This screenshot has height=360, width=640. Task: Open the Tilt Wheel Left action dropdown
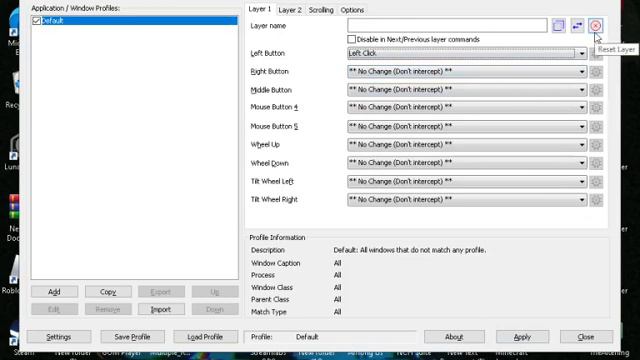[467, 181]
